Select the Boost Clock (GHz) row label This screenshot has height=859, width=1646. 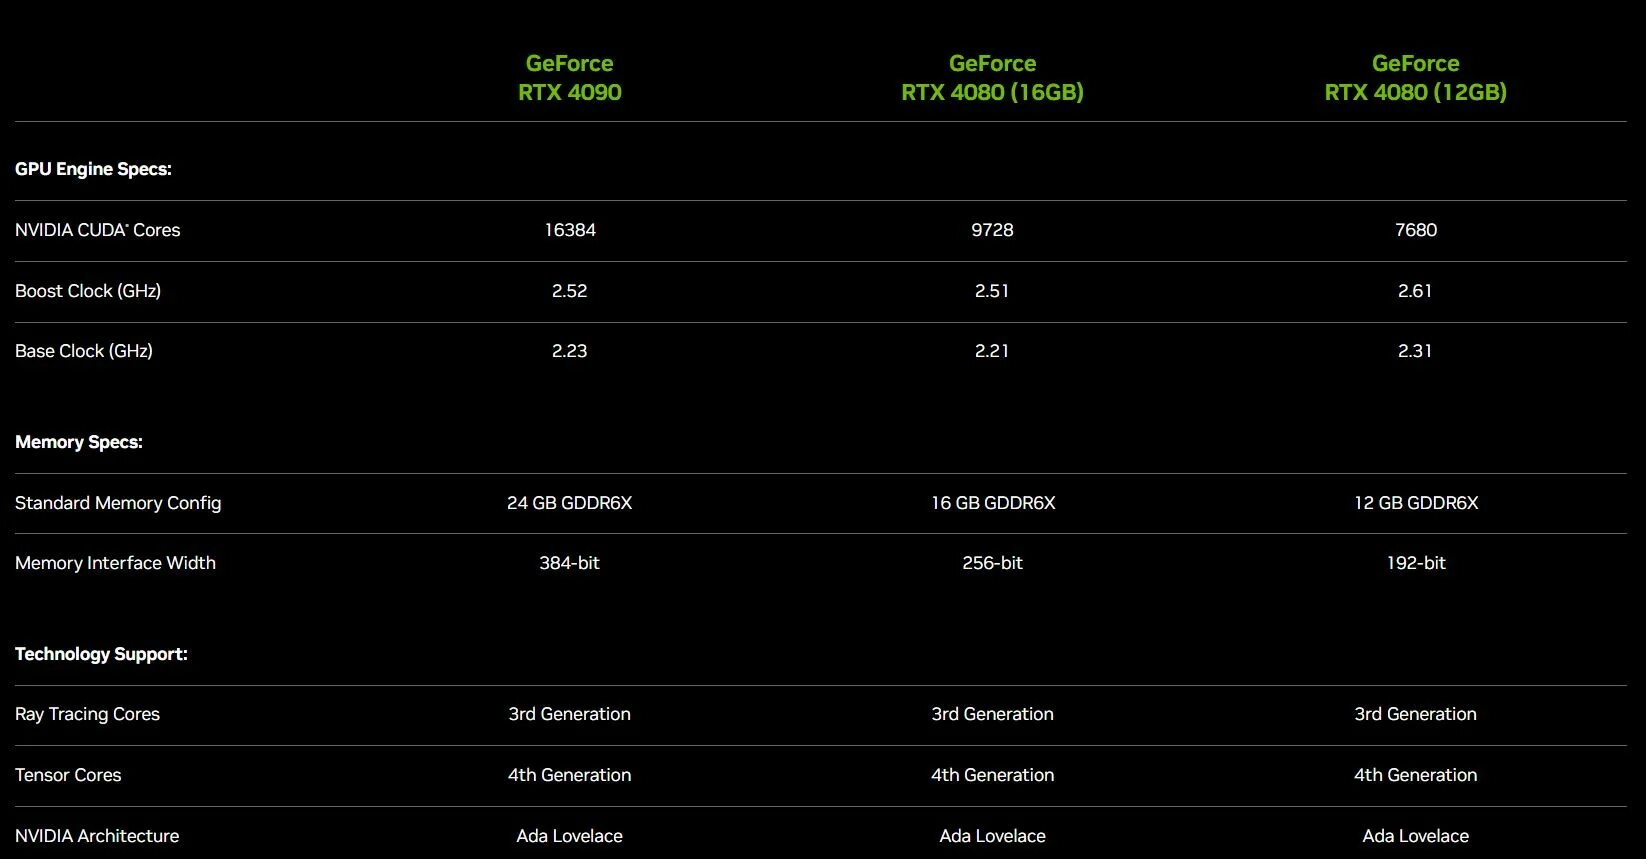tap(88, 291)
